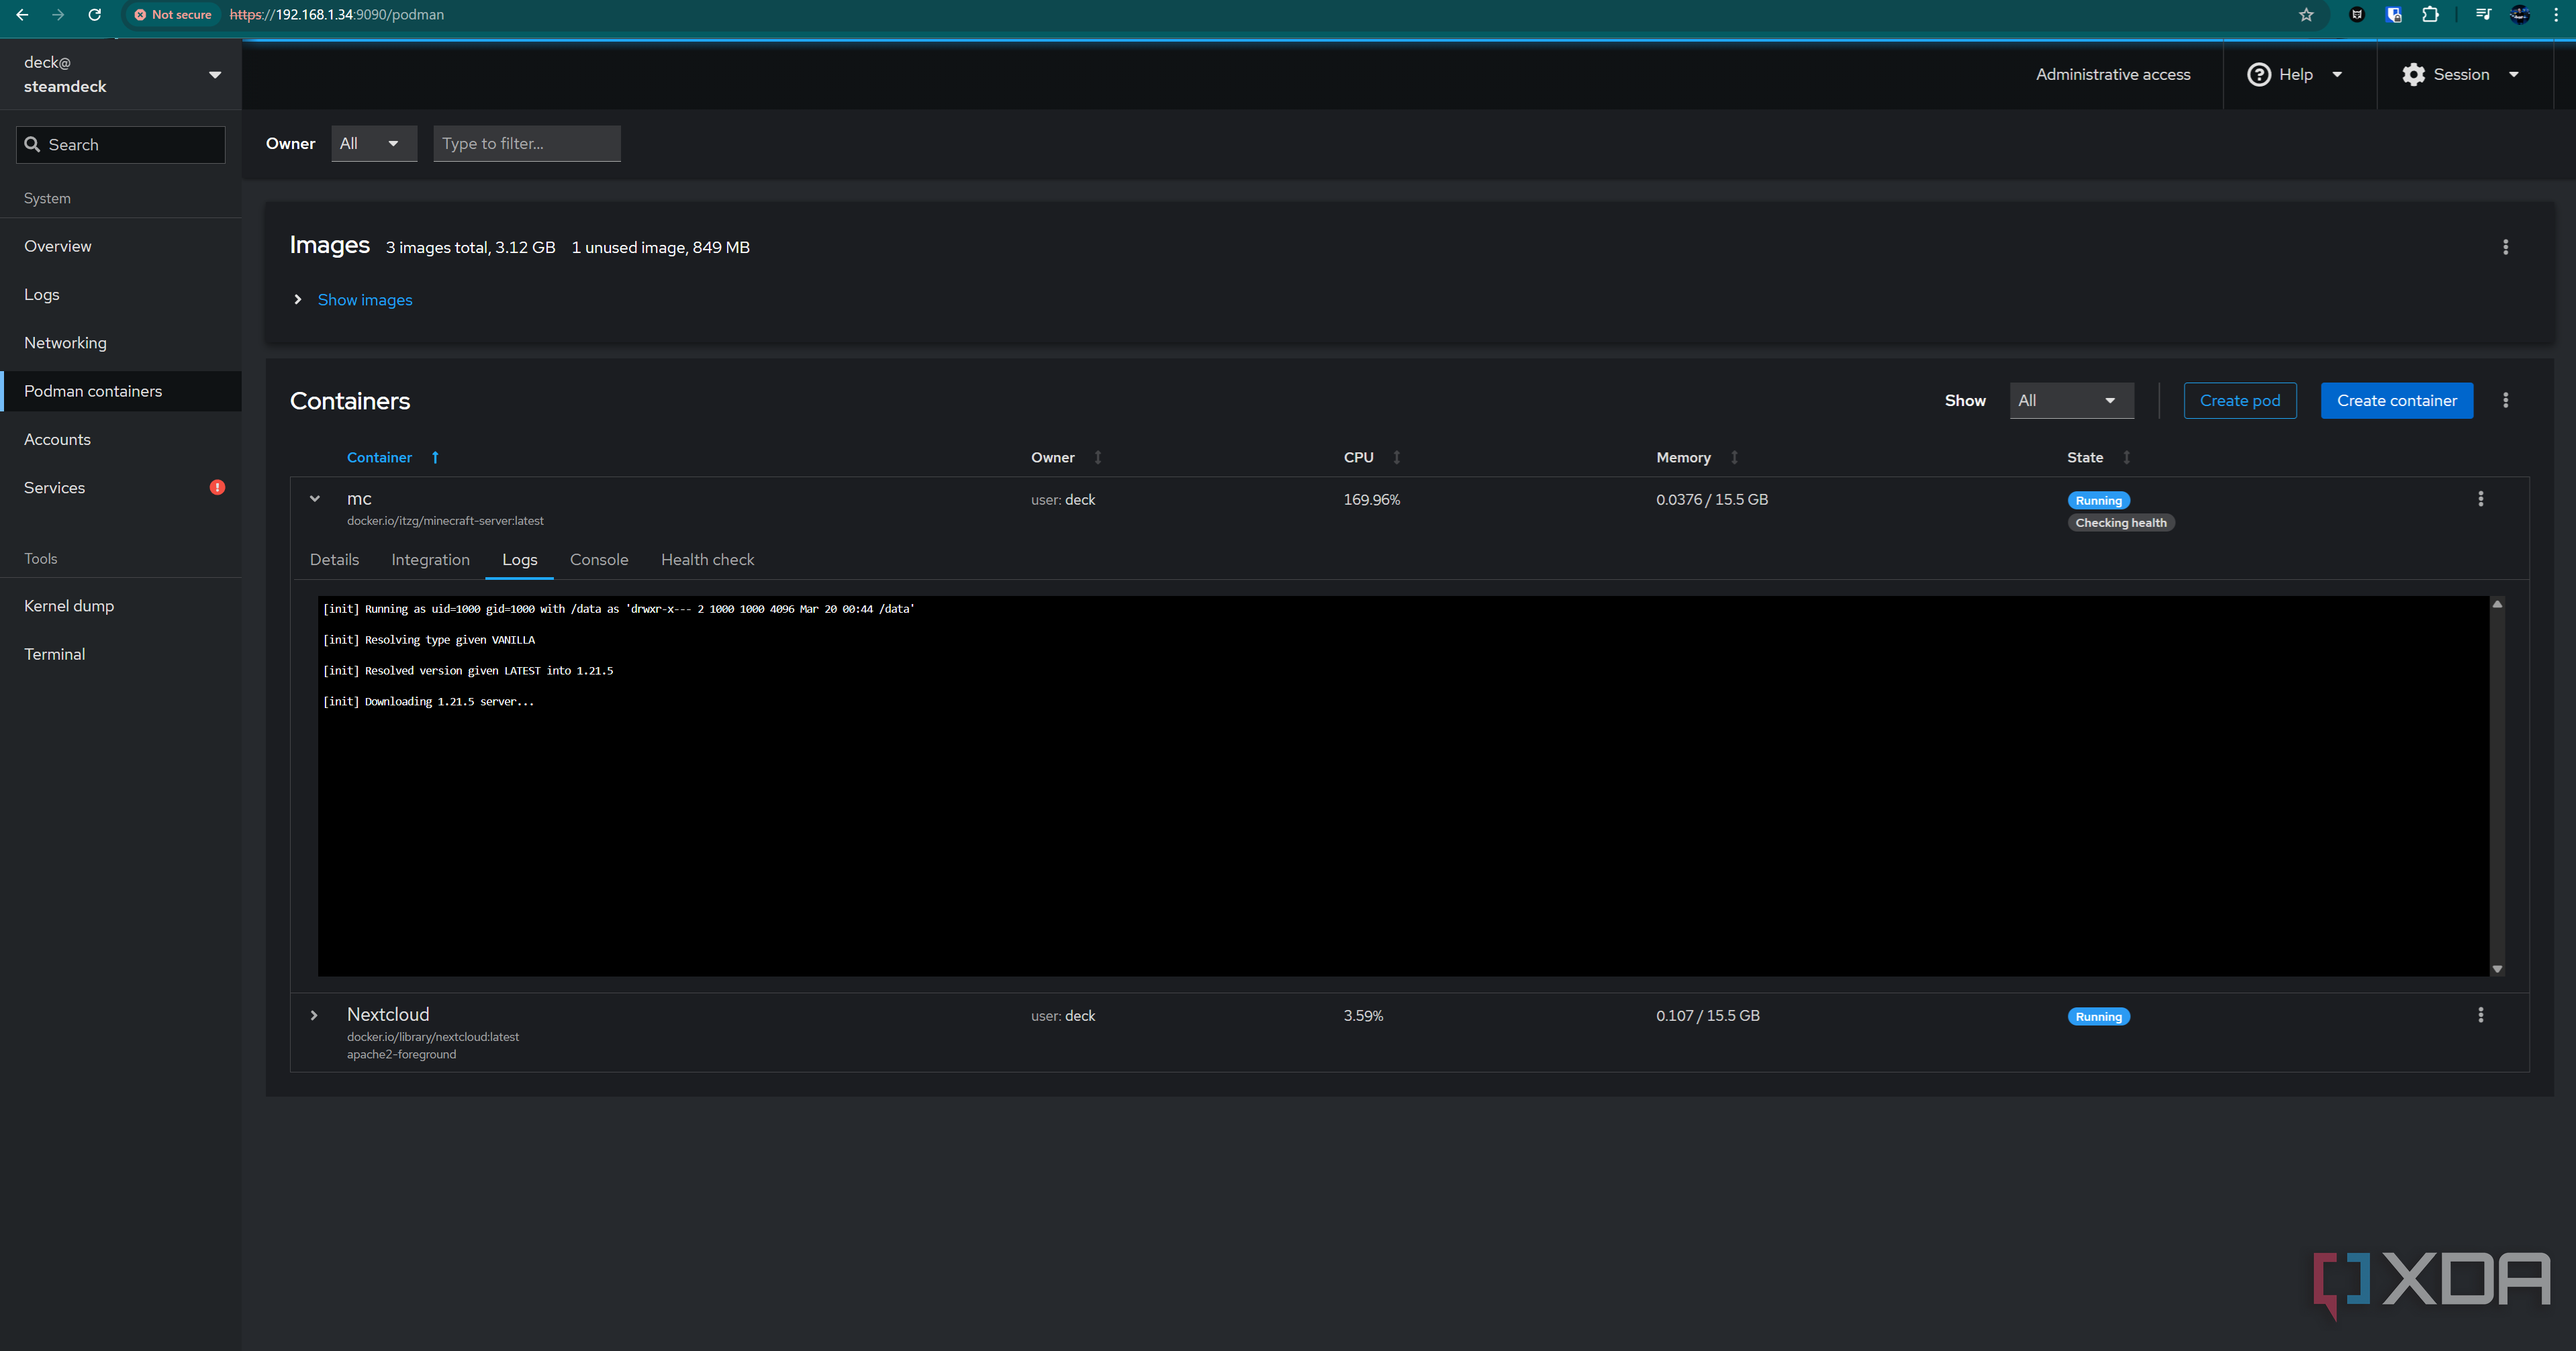Click the Create pod button
The image size is (2576, 1351).
point(2240,400)
